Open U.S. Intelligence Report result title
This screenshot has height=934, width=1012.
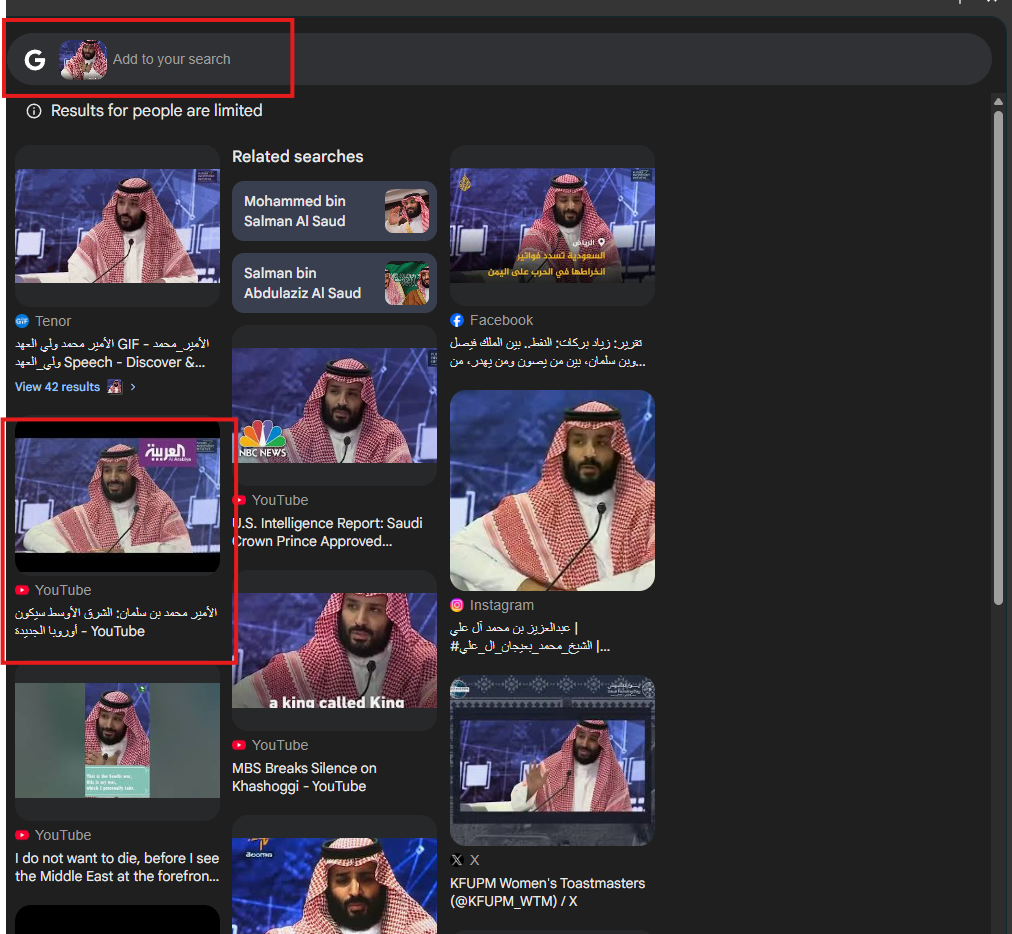(x=328, y=532)
